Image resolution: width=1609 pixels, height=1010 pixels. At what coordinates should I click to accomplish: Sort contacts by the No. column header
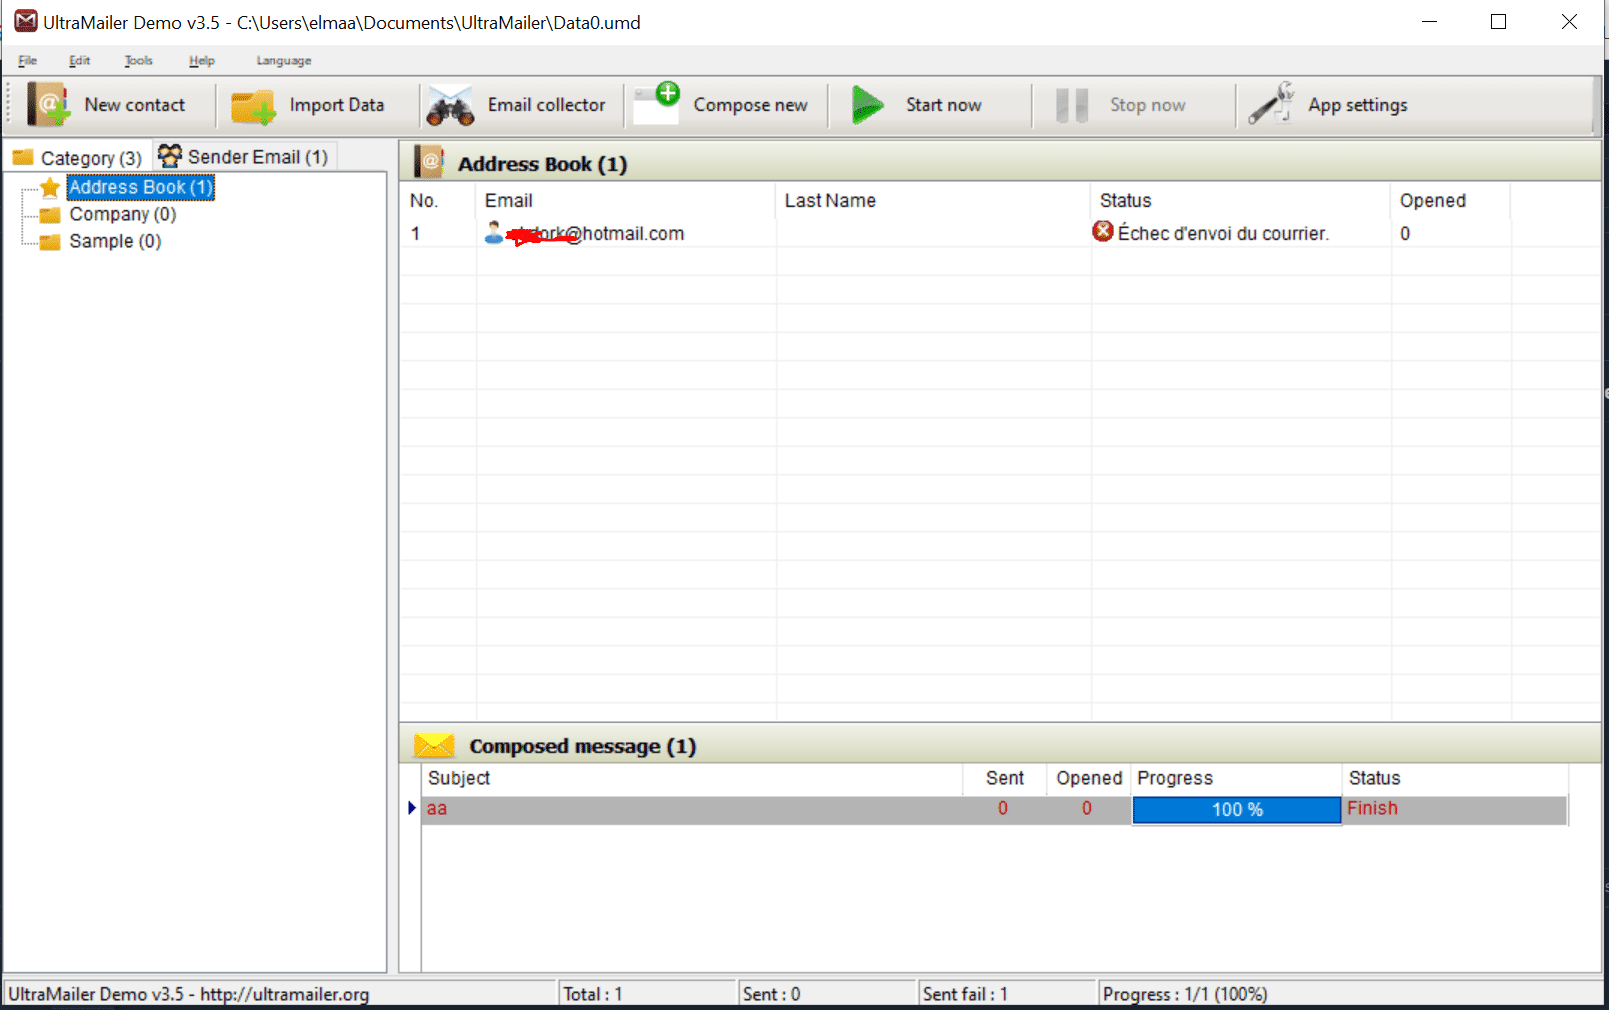click(x=437, y=200)
